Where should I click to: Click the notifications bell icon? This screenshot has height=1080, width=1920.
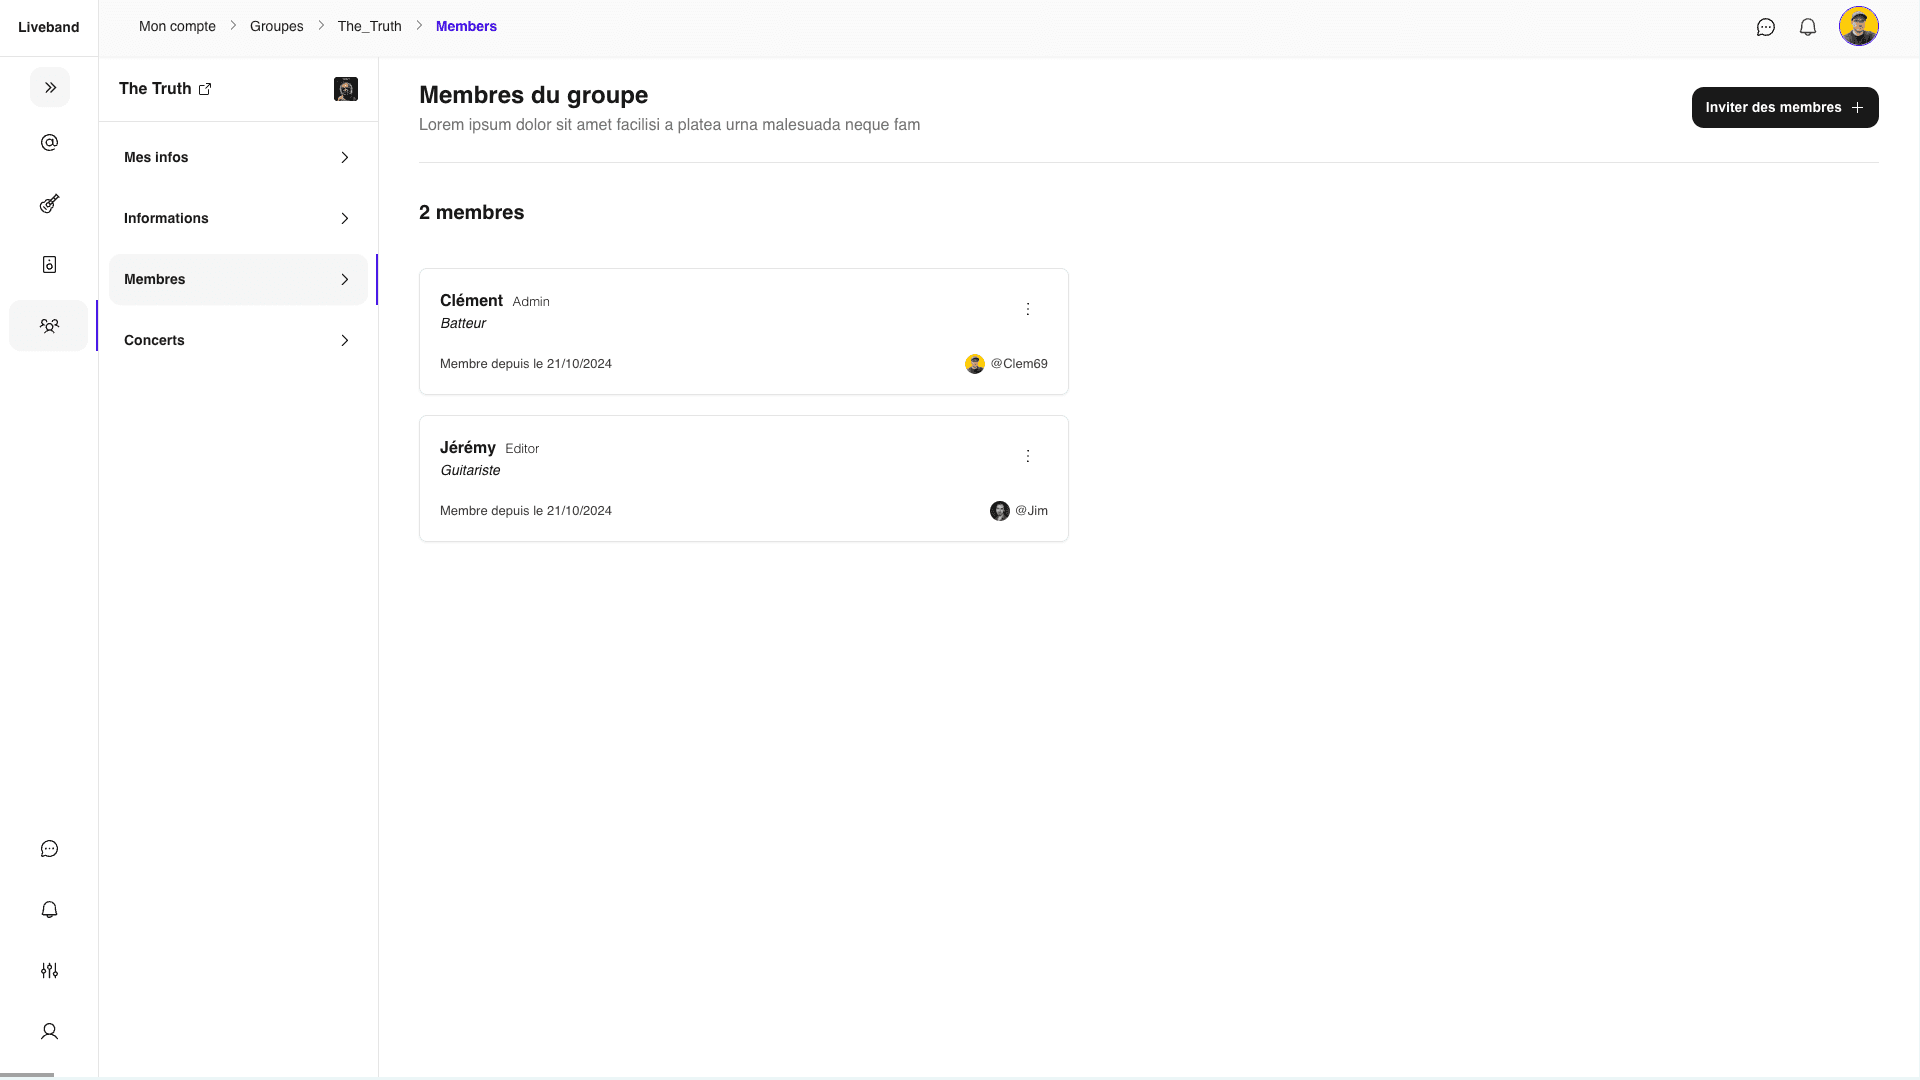click(1808, 26)
